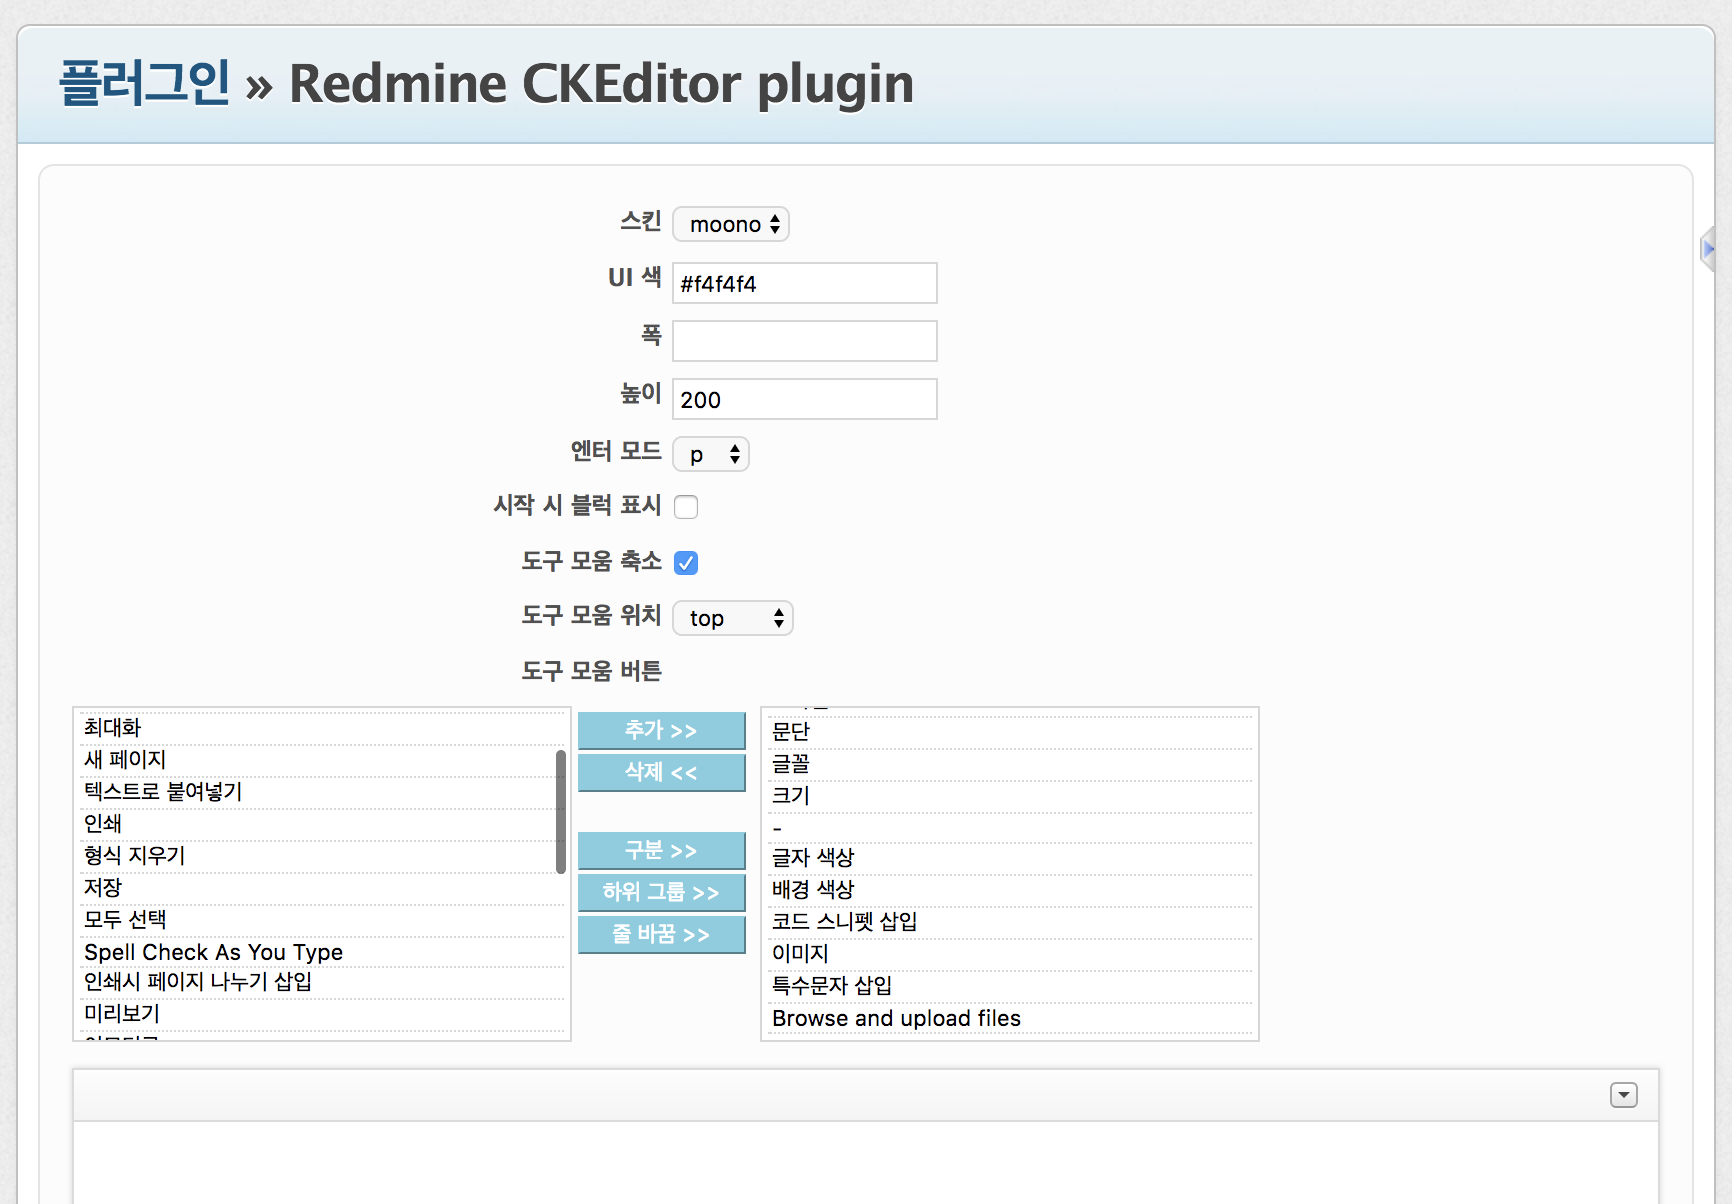This screenshot has width=1732, height=1204.
Task: Select Browse and upload files item
Action: pos(1010,1018)
